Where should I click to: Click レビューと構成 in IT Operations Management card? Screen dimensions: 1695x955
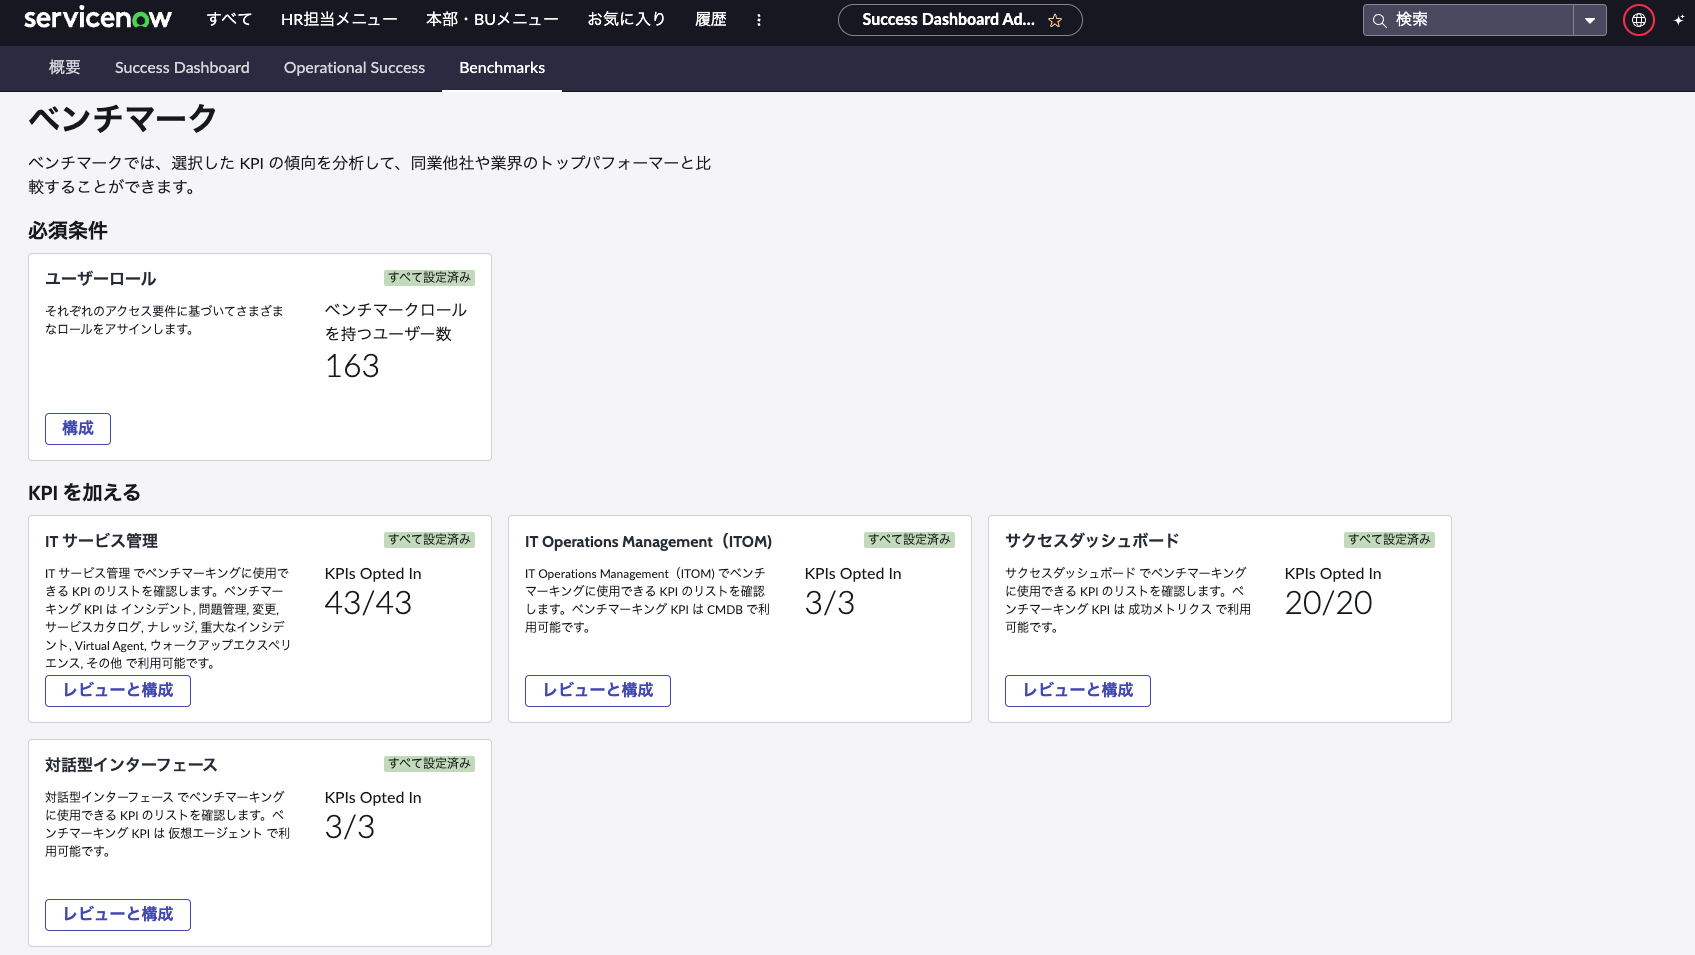[x=598, y=691]
